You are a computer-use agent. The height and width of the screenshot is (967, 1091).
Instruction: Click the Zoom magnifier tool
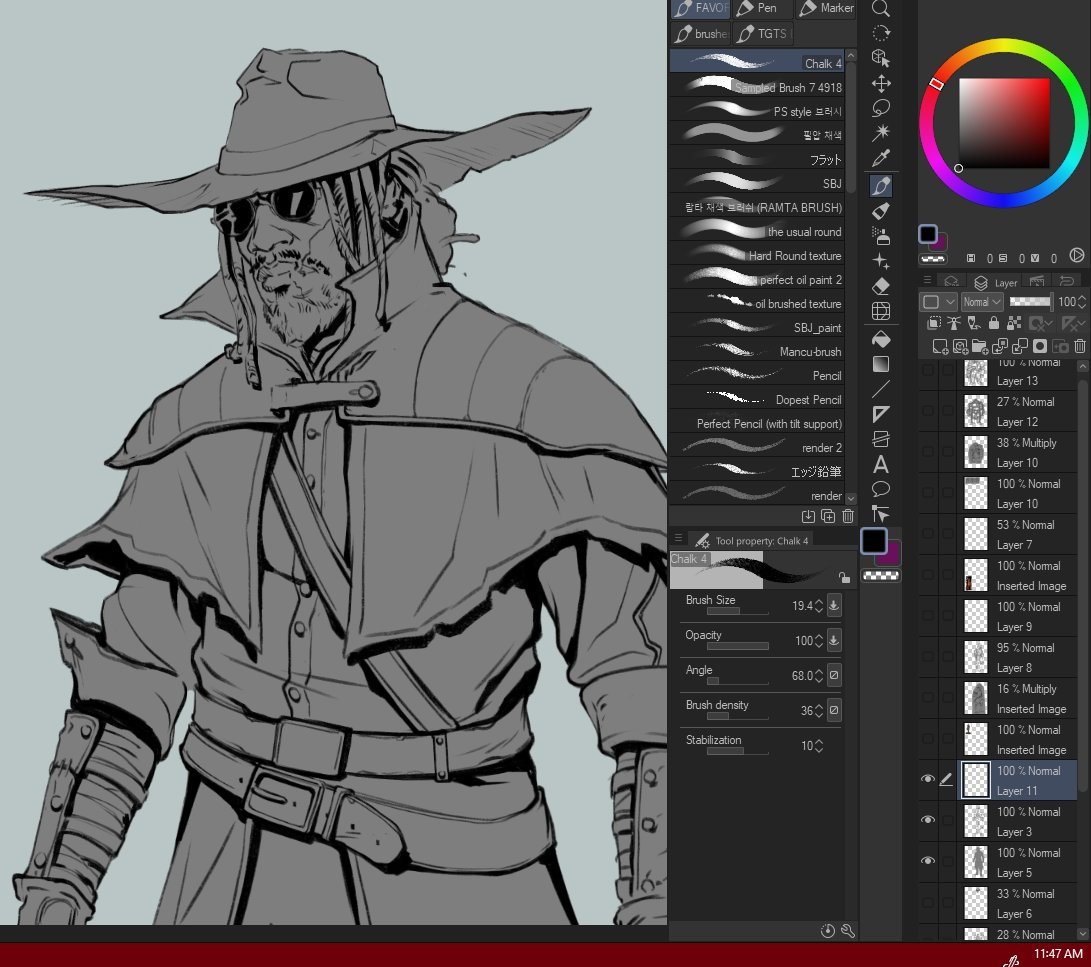point(881,9)
